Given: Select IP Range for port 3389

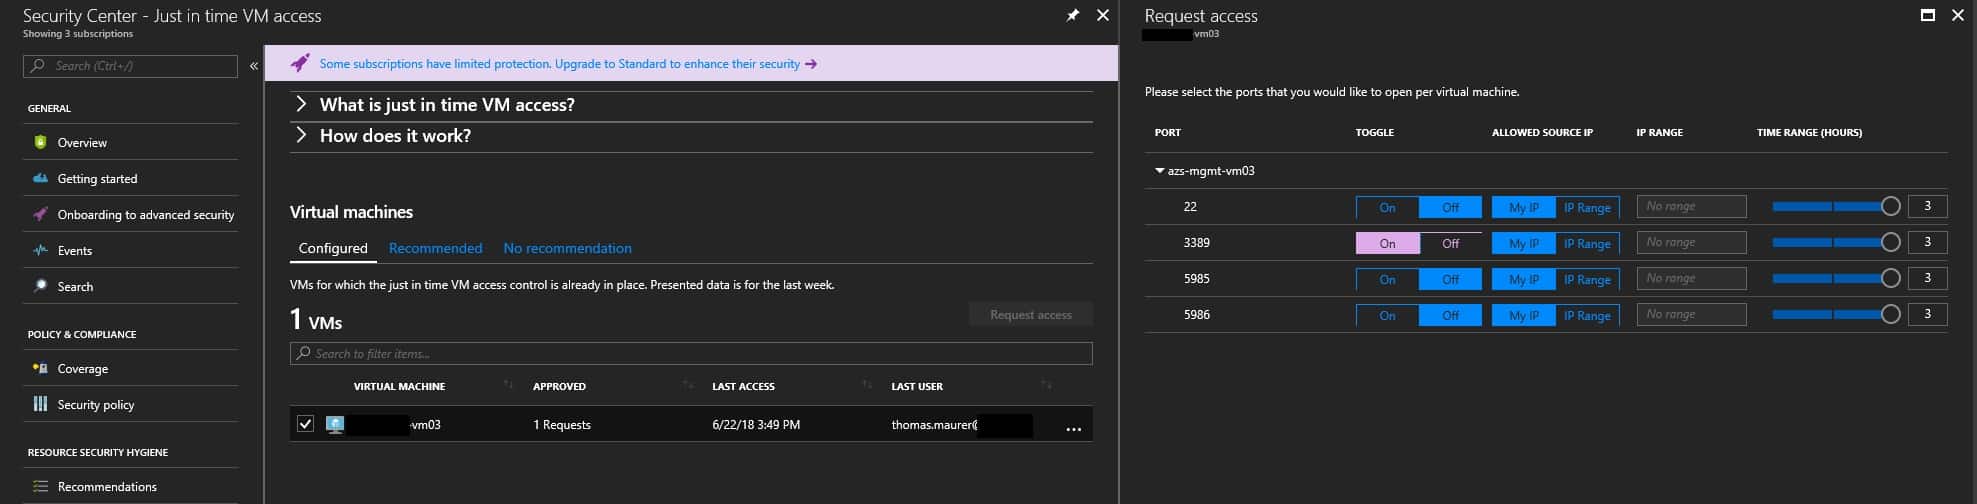Looking at the screenshot, I should [1587, 243].
